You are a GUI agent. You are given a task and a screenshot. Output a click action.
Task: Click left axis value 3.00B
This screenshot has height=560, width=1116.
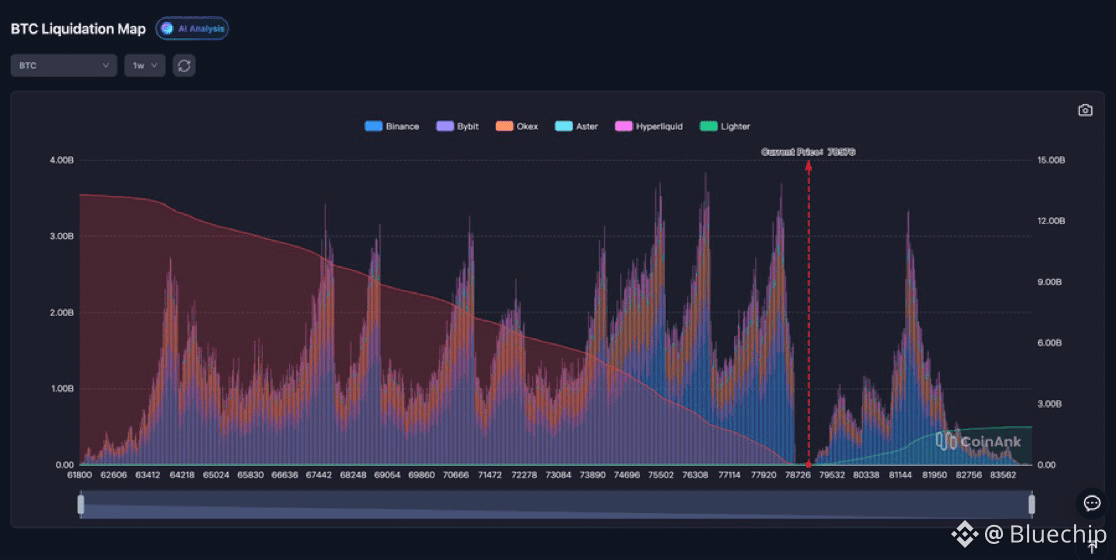pos(62,236)
